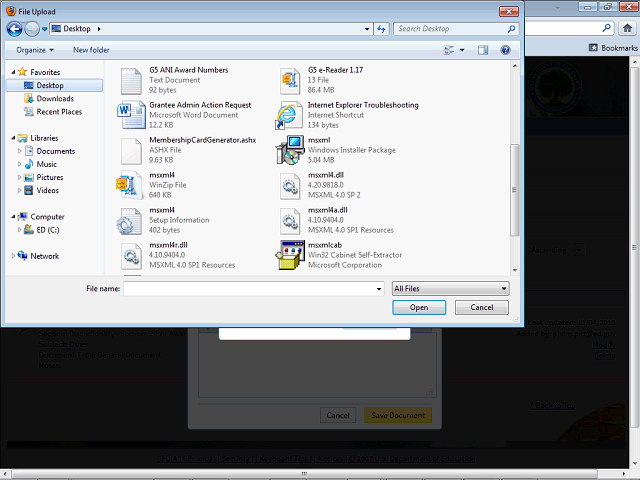
Task: Select the Pictures library
Action: click(49, 177)
